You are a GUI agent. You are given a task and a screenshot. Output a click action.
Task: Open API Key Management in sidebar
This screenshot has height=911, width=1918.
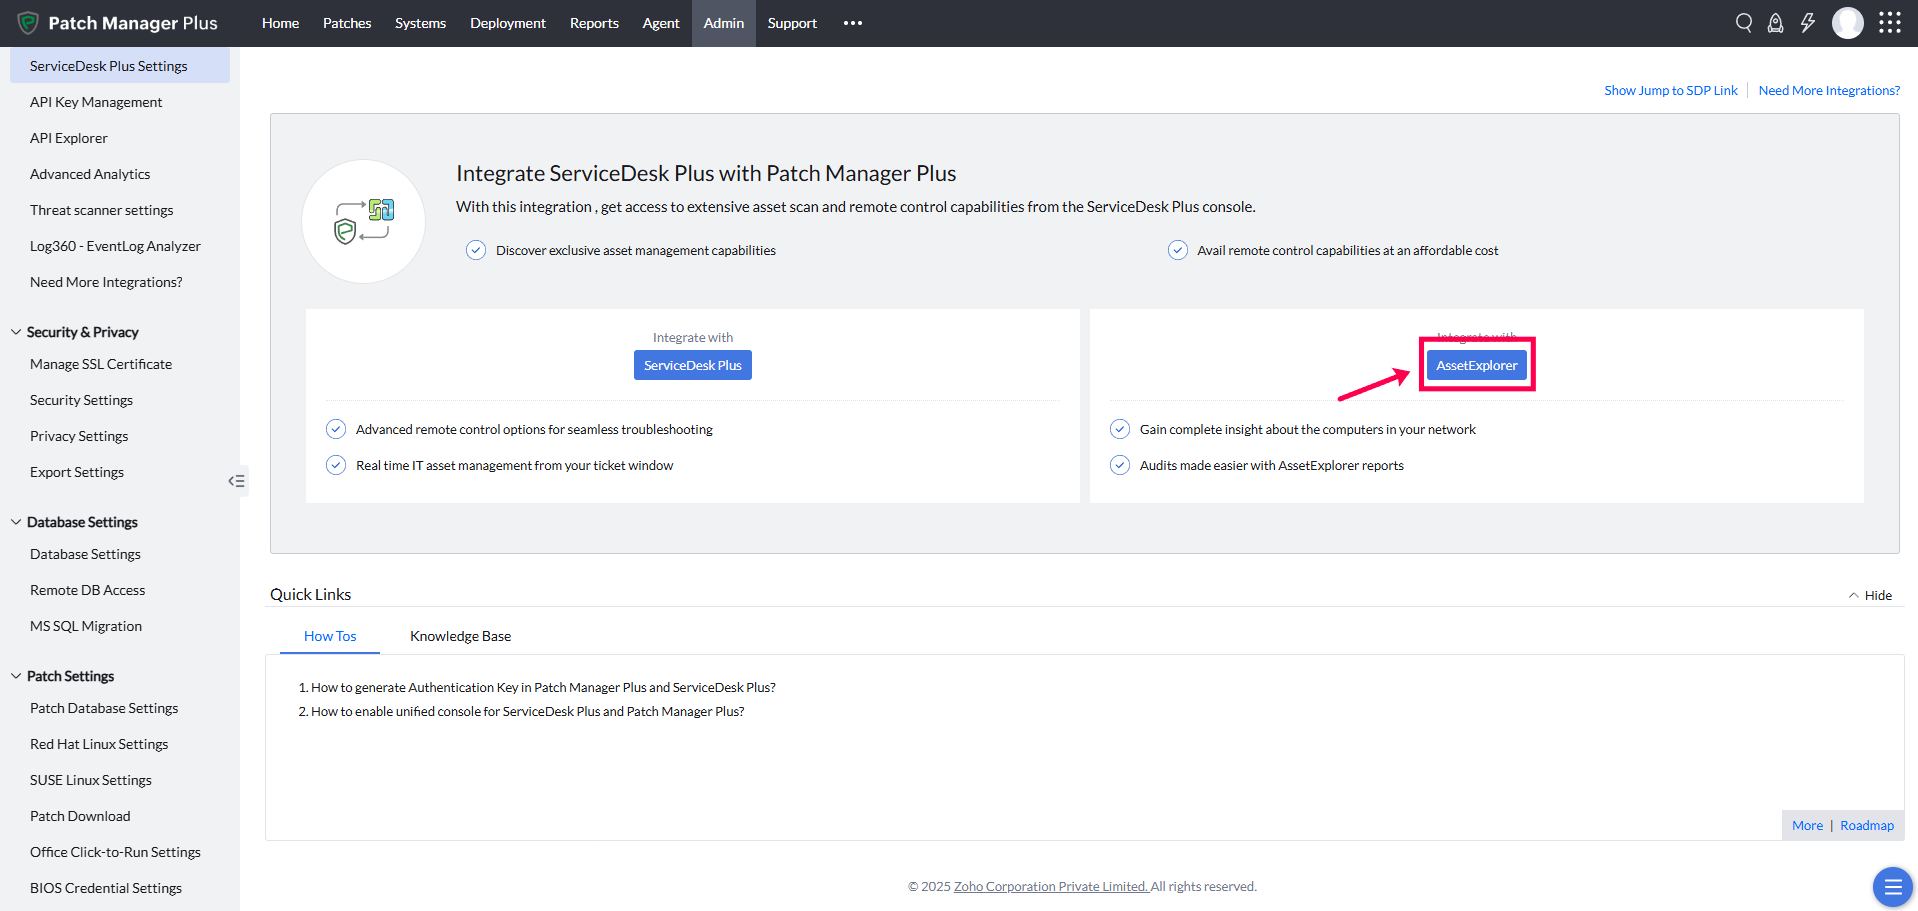(96, 102)
